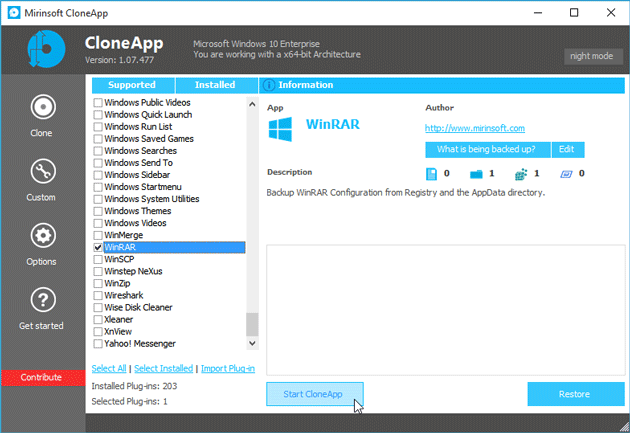This screenshot has width=630, height=433.
Task: Click the Selected Plug-ins: 1 text
Action: [x=129, y=401]
